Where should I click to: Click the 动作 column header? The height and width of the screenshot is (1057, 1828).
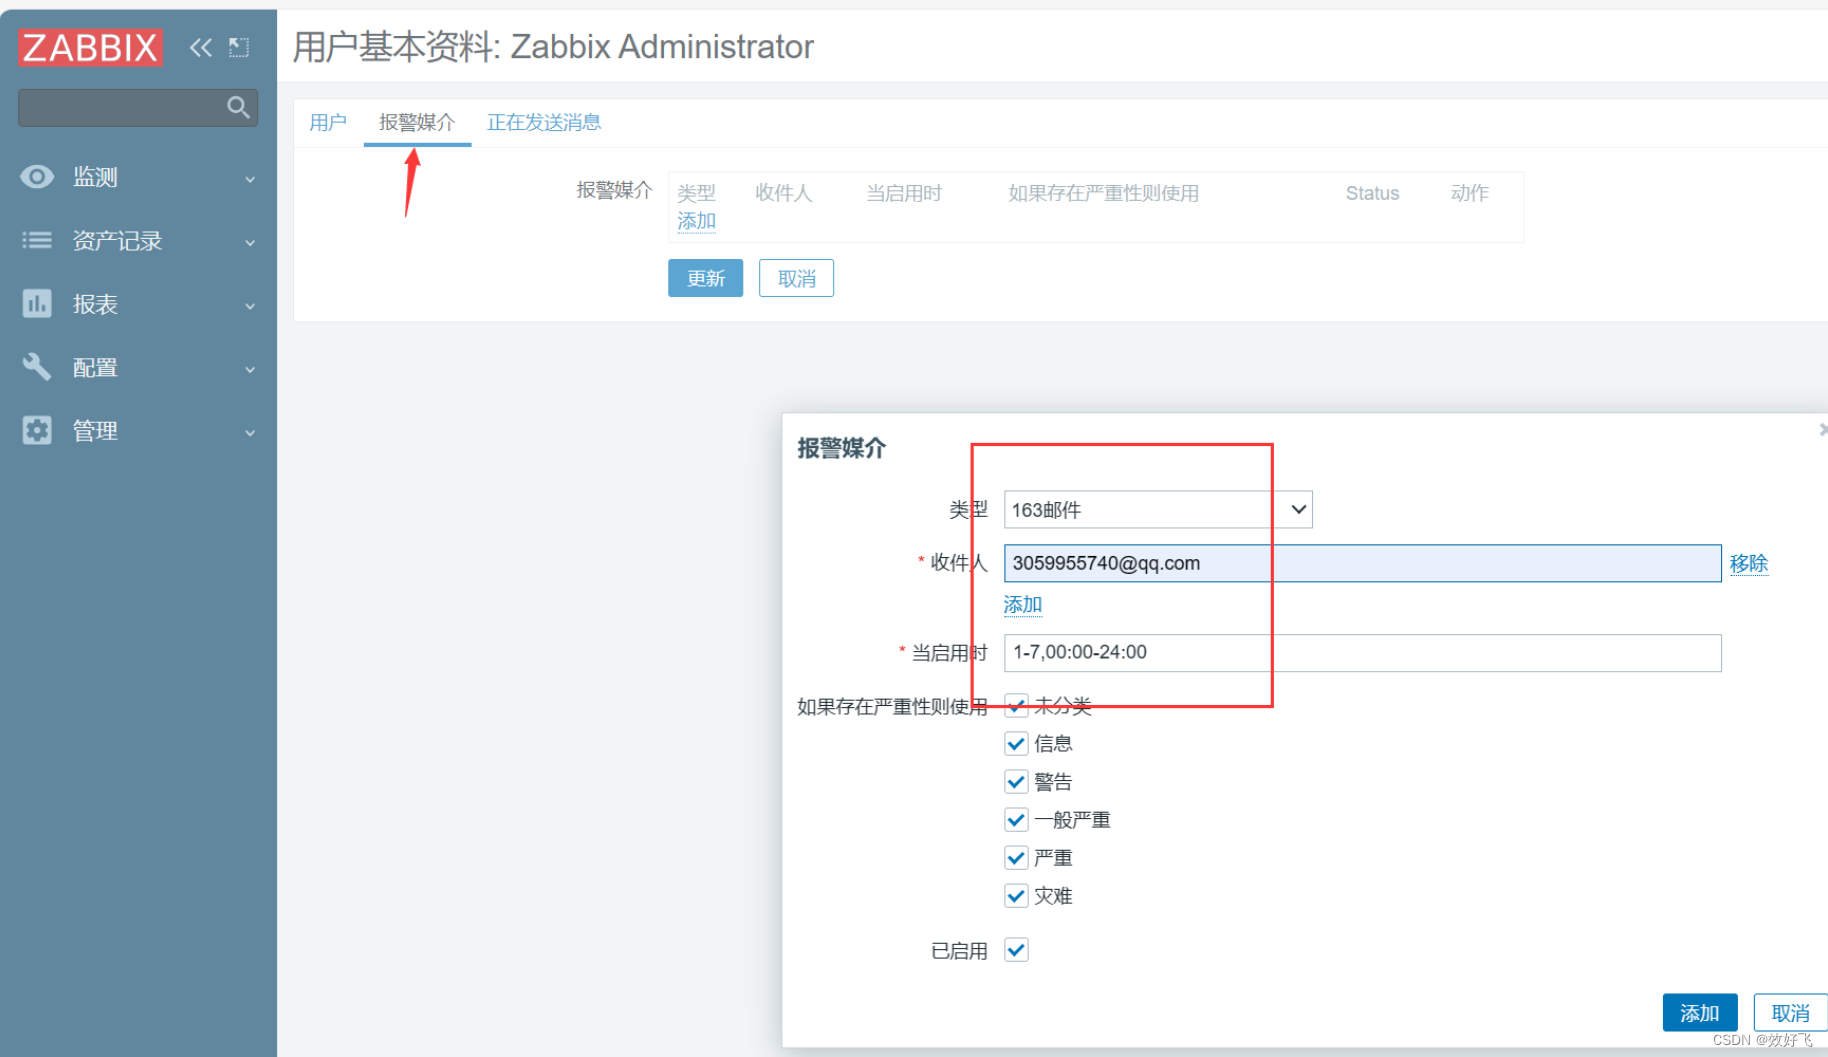(x=1470, y=193)
